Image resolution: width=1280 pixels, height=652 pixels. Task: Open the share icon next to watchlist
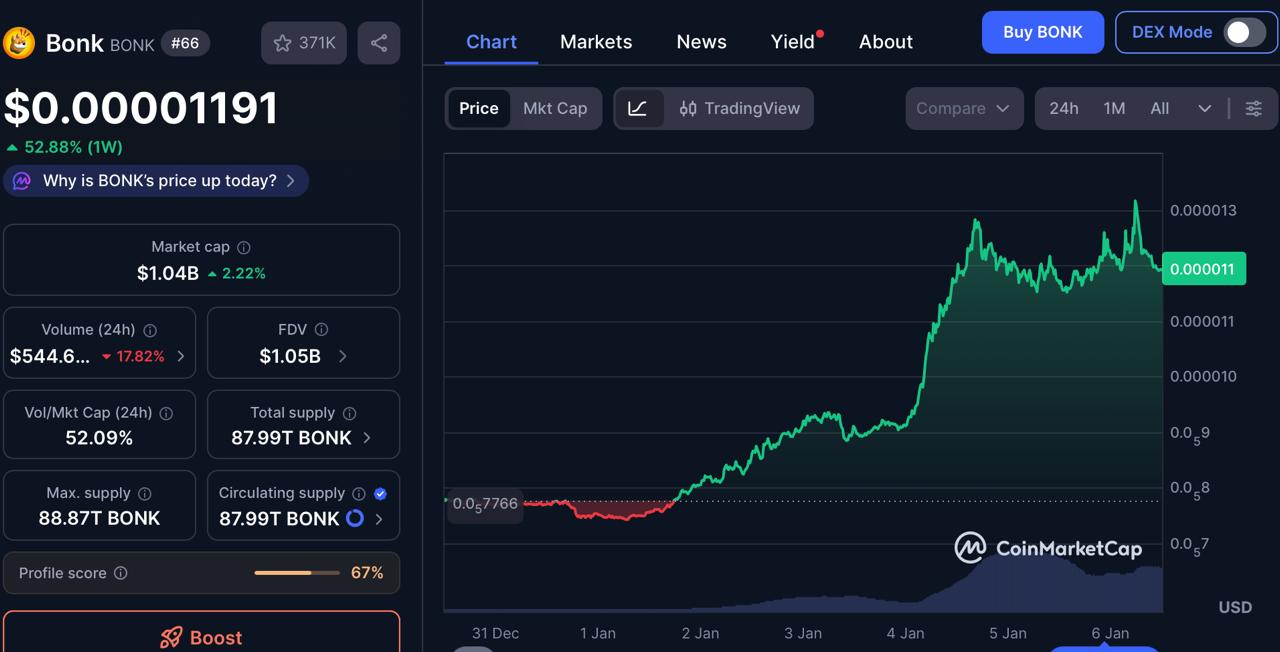[x=378, y=42]
